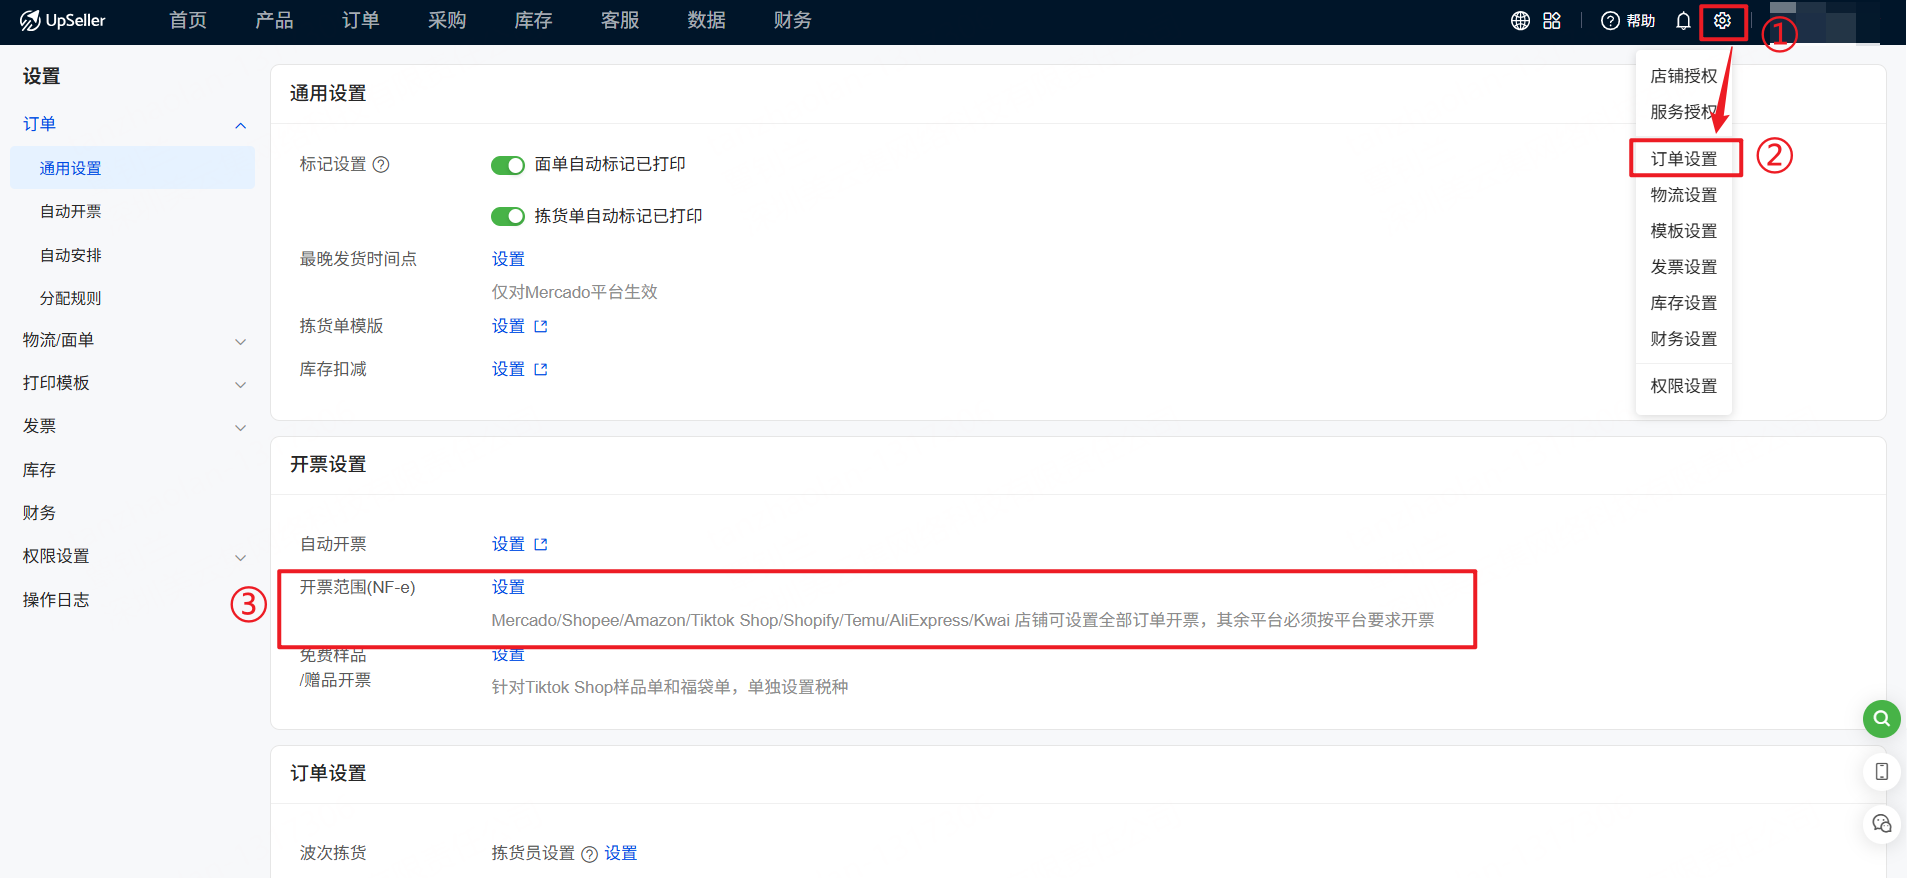Open the 财务 top navigation menu
1907x878 pixels.
click(x=792, y=21)
